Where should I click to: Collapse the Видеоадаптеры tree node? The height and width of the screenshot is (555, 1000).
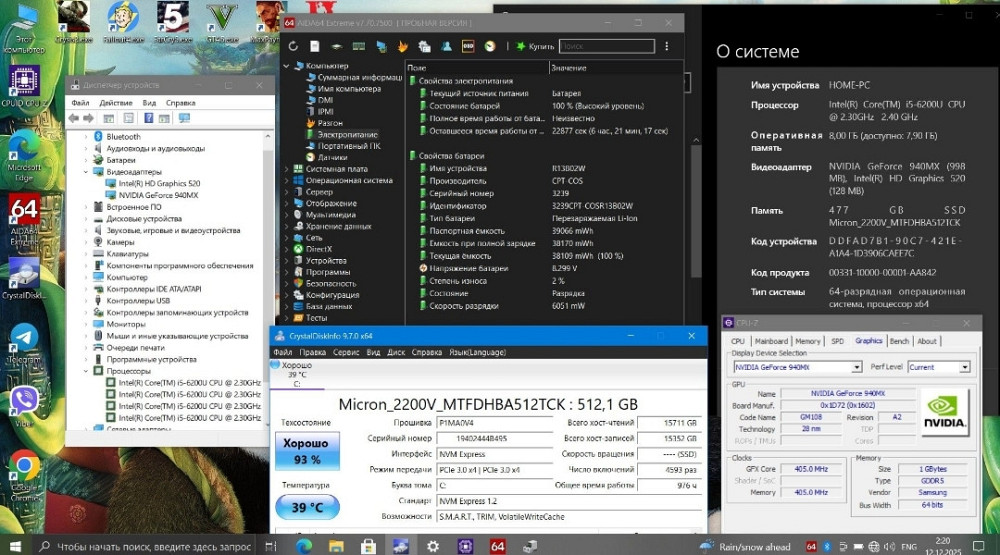point(86,172)
